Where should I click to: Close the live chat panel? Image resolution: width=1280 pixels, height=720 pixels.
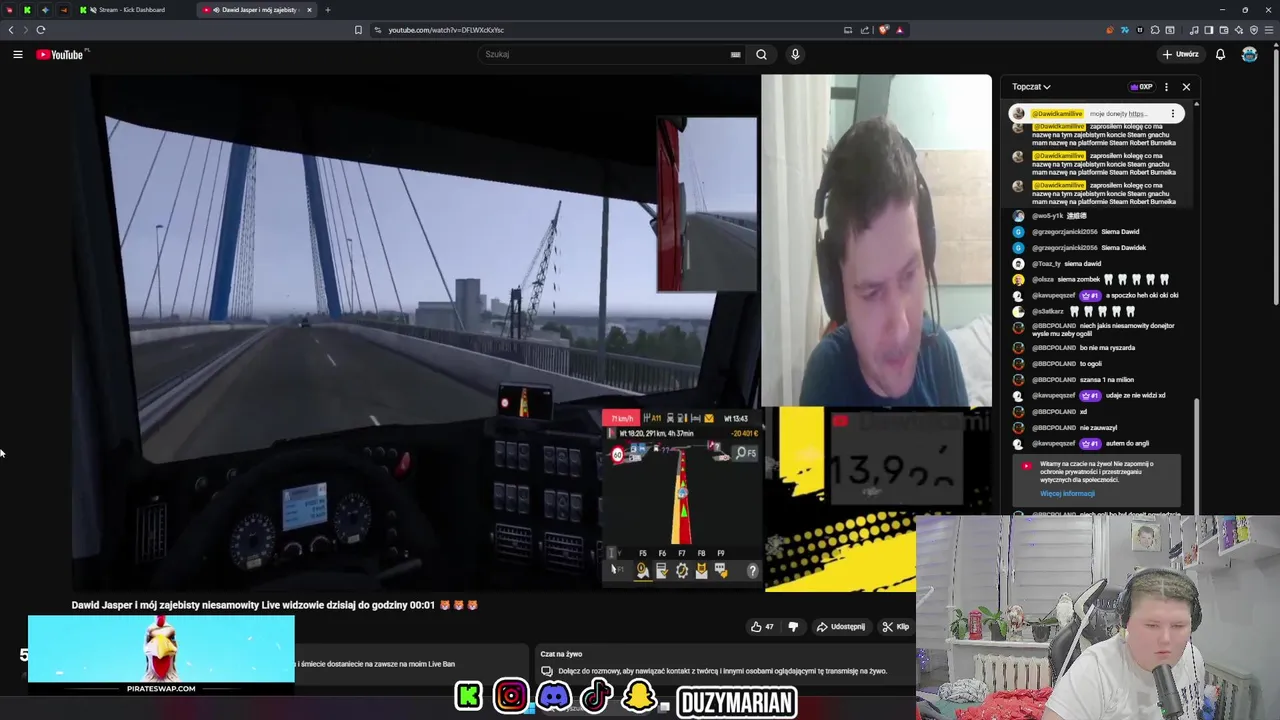click(1186, 87)
